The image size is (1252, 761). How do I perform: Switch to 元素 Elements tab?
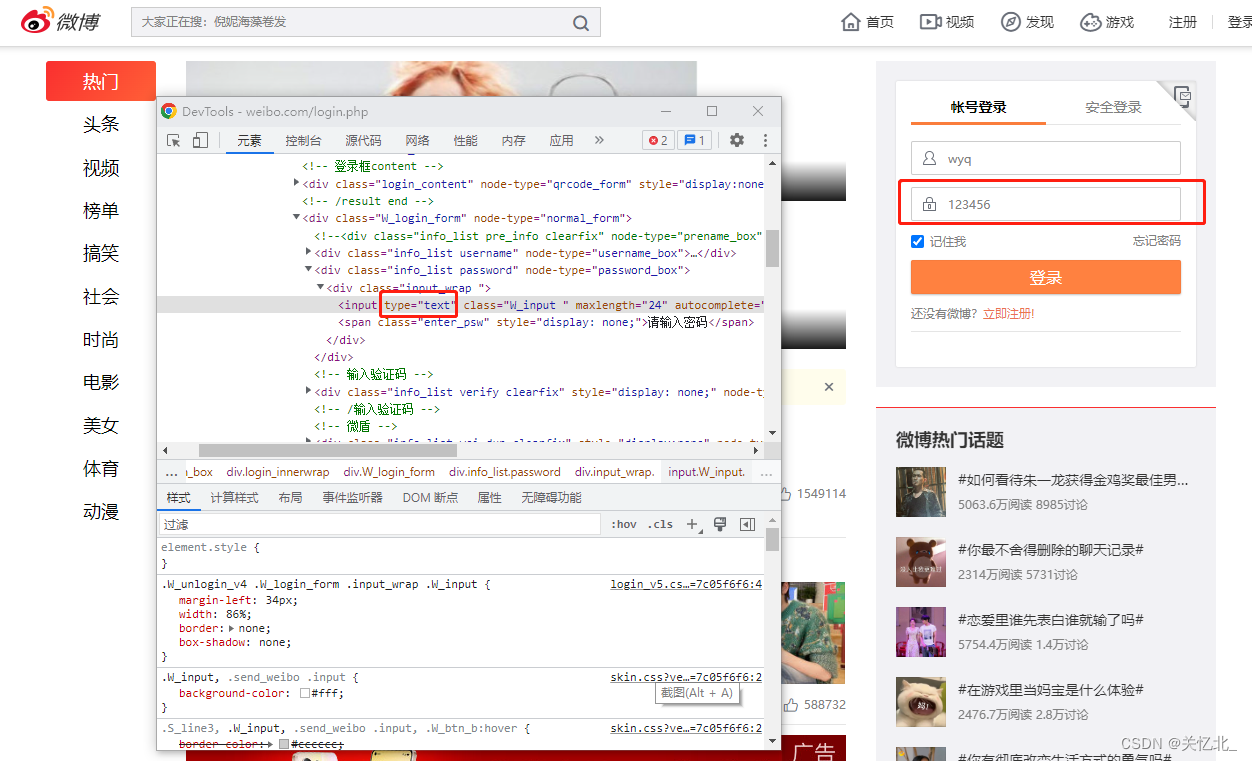[x=249, y=141]
